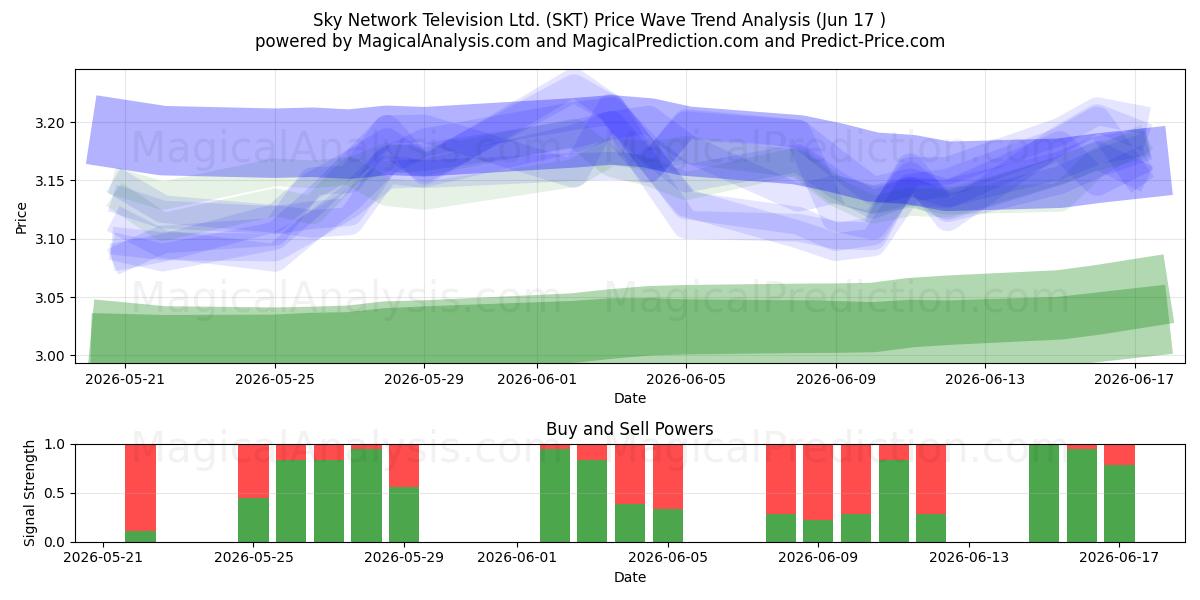Click the fully green June 15 bar
Screen dimensions: 1200x600
coord(1044,493)
